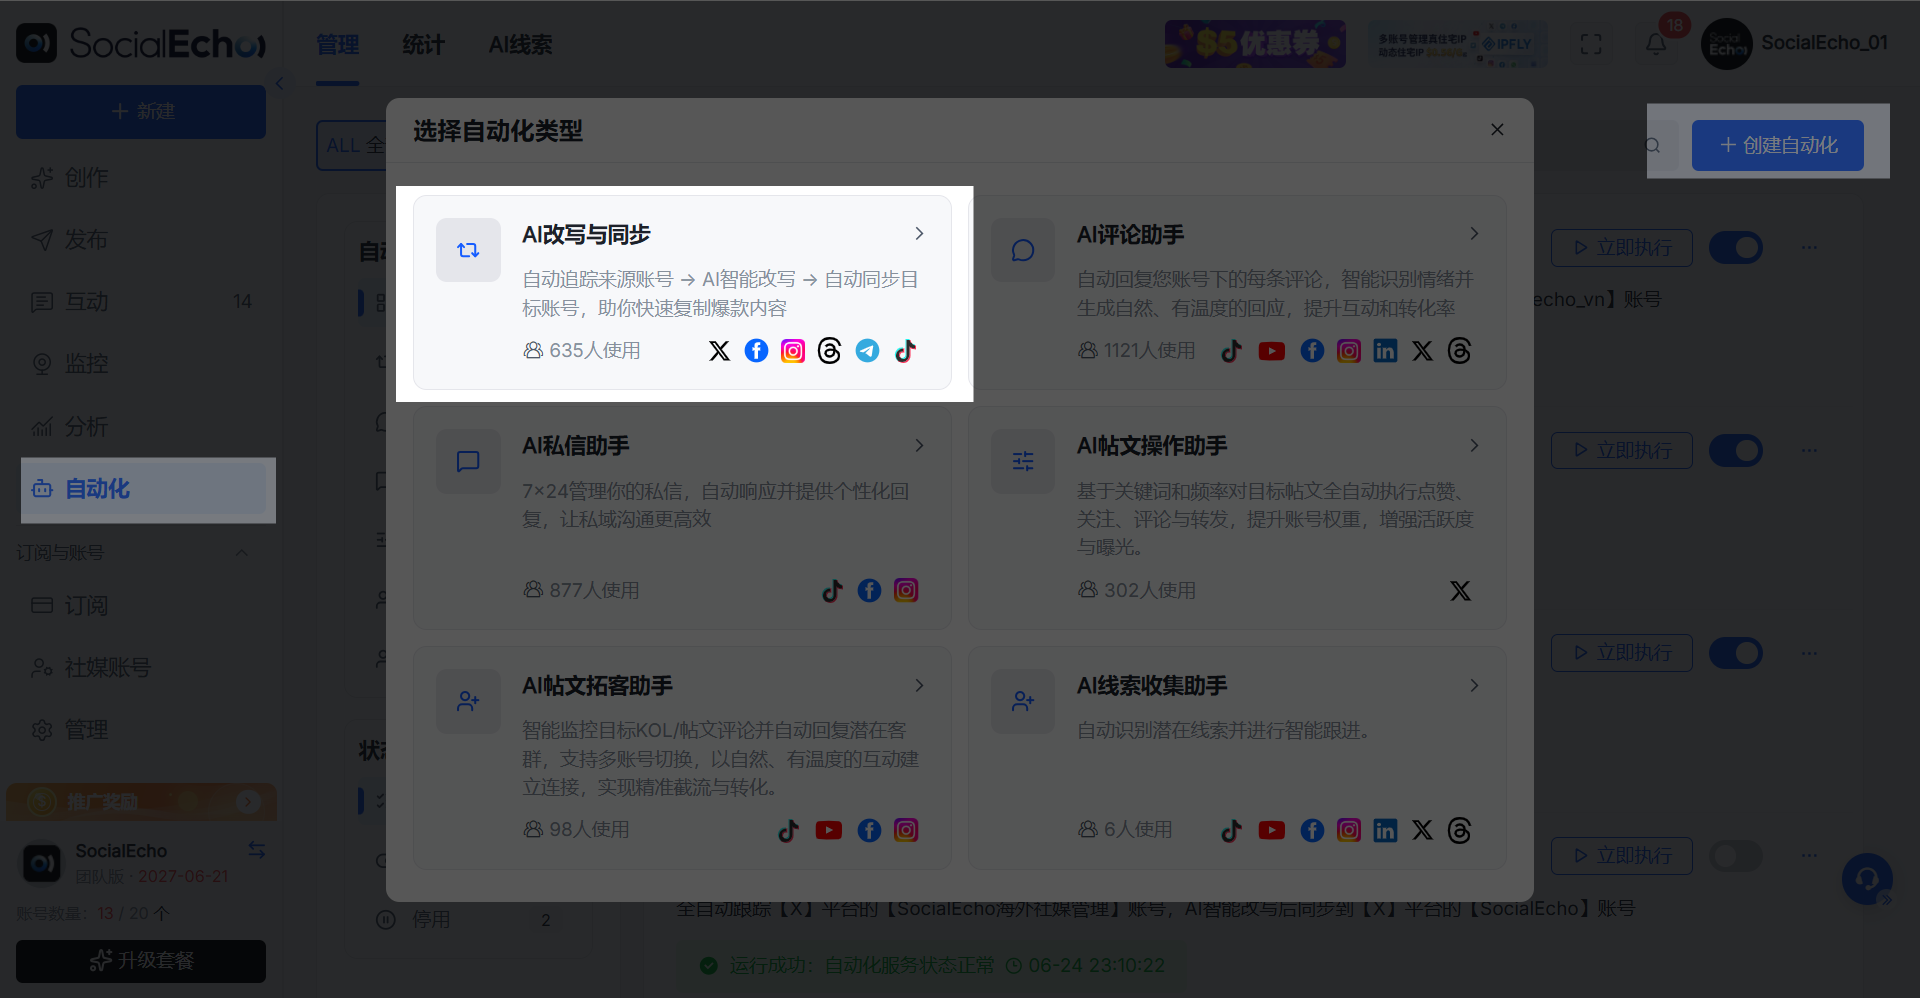1920x998 pixels.
Task: Click the YouTube icon in AI评论助手
Action: pos(1272,351)
